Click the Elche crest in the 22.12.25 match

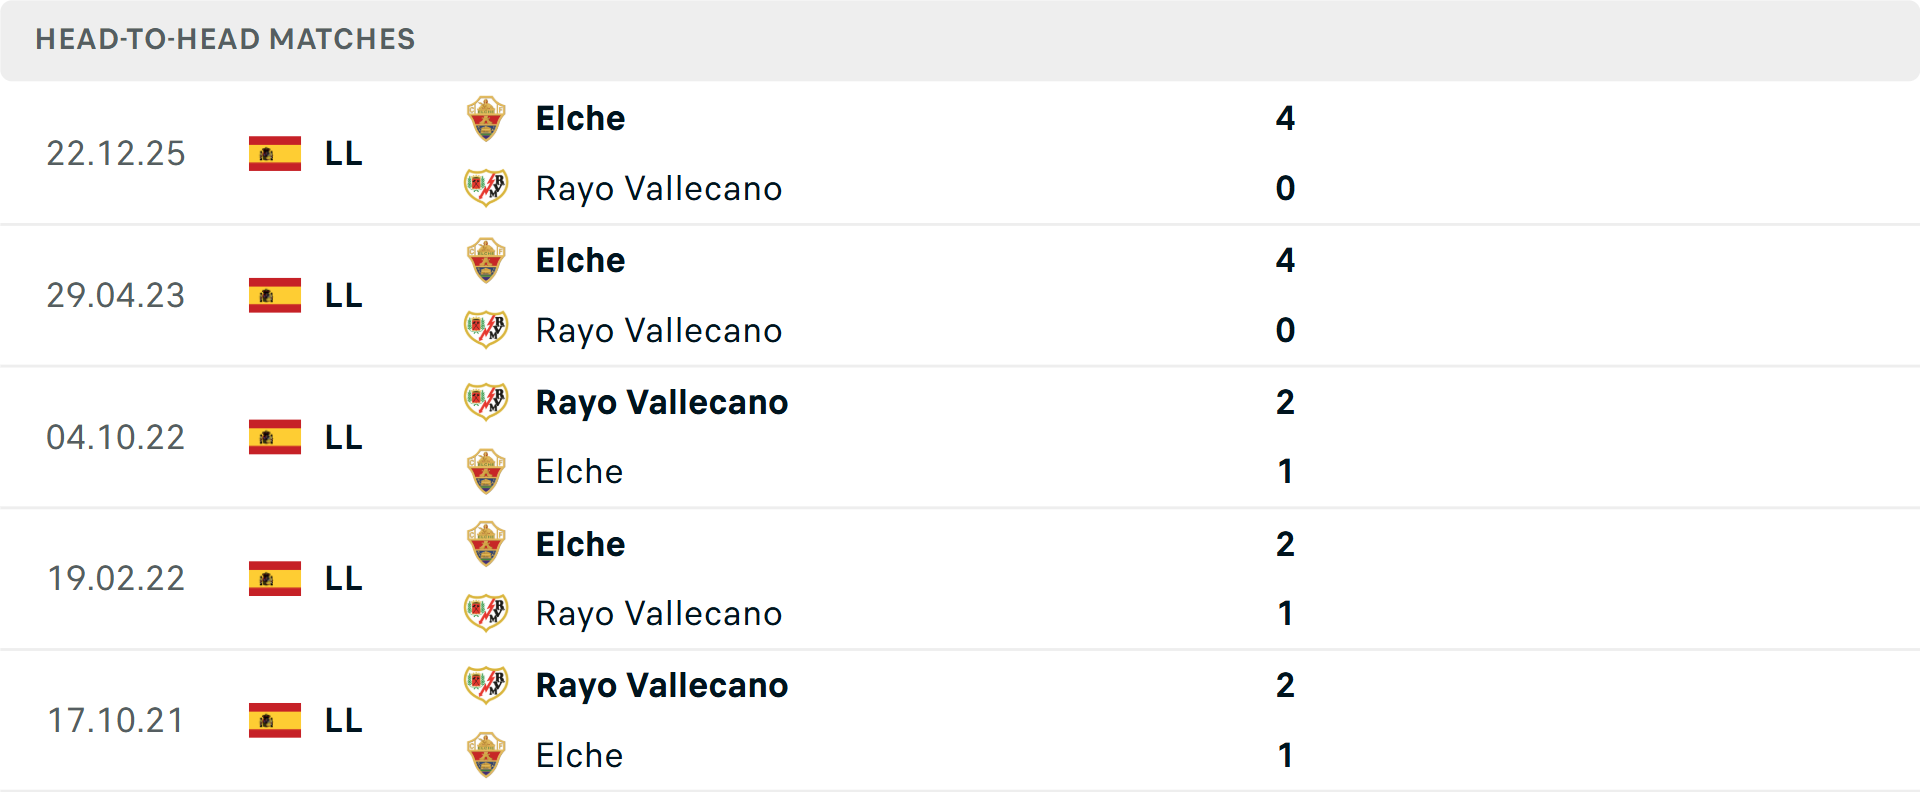pyautogui.click(x=486, y=117)
